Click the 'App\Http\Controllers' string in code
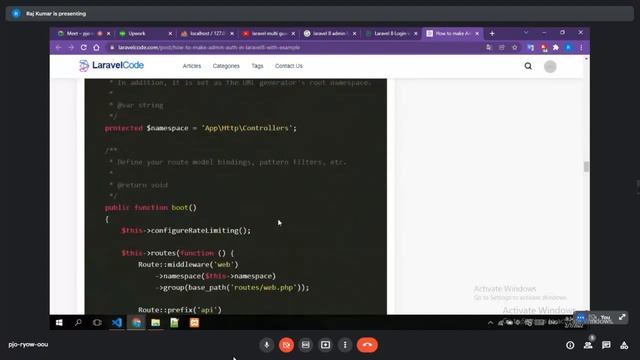The width and height of the screenshot is (640, 360). (x=247, y=128)
